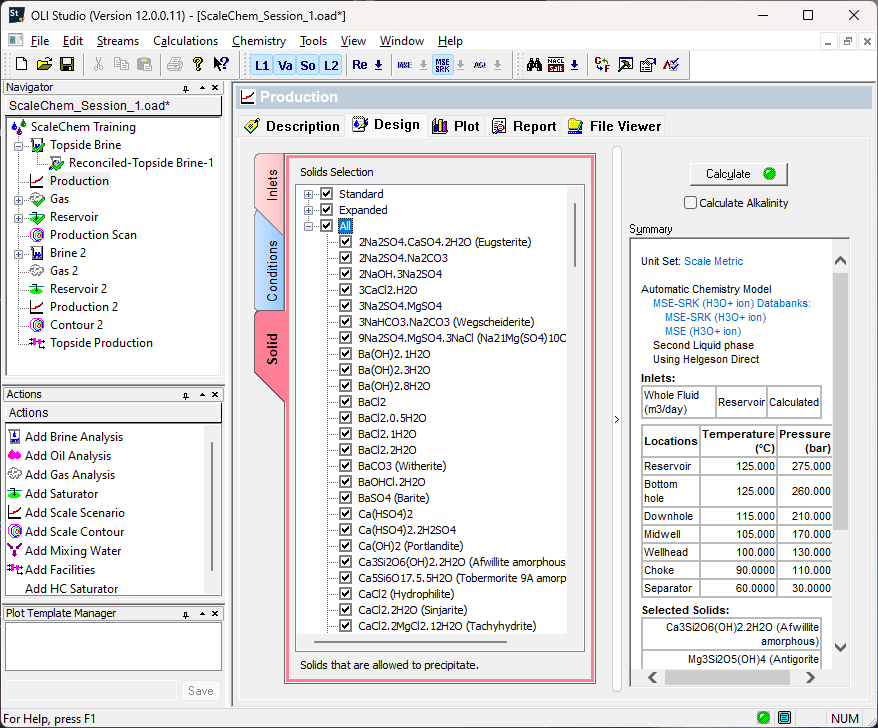Click the options checklist toolbar icon

click(x=648, y=64)
